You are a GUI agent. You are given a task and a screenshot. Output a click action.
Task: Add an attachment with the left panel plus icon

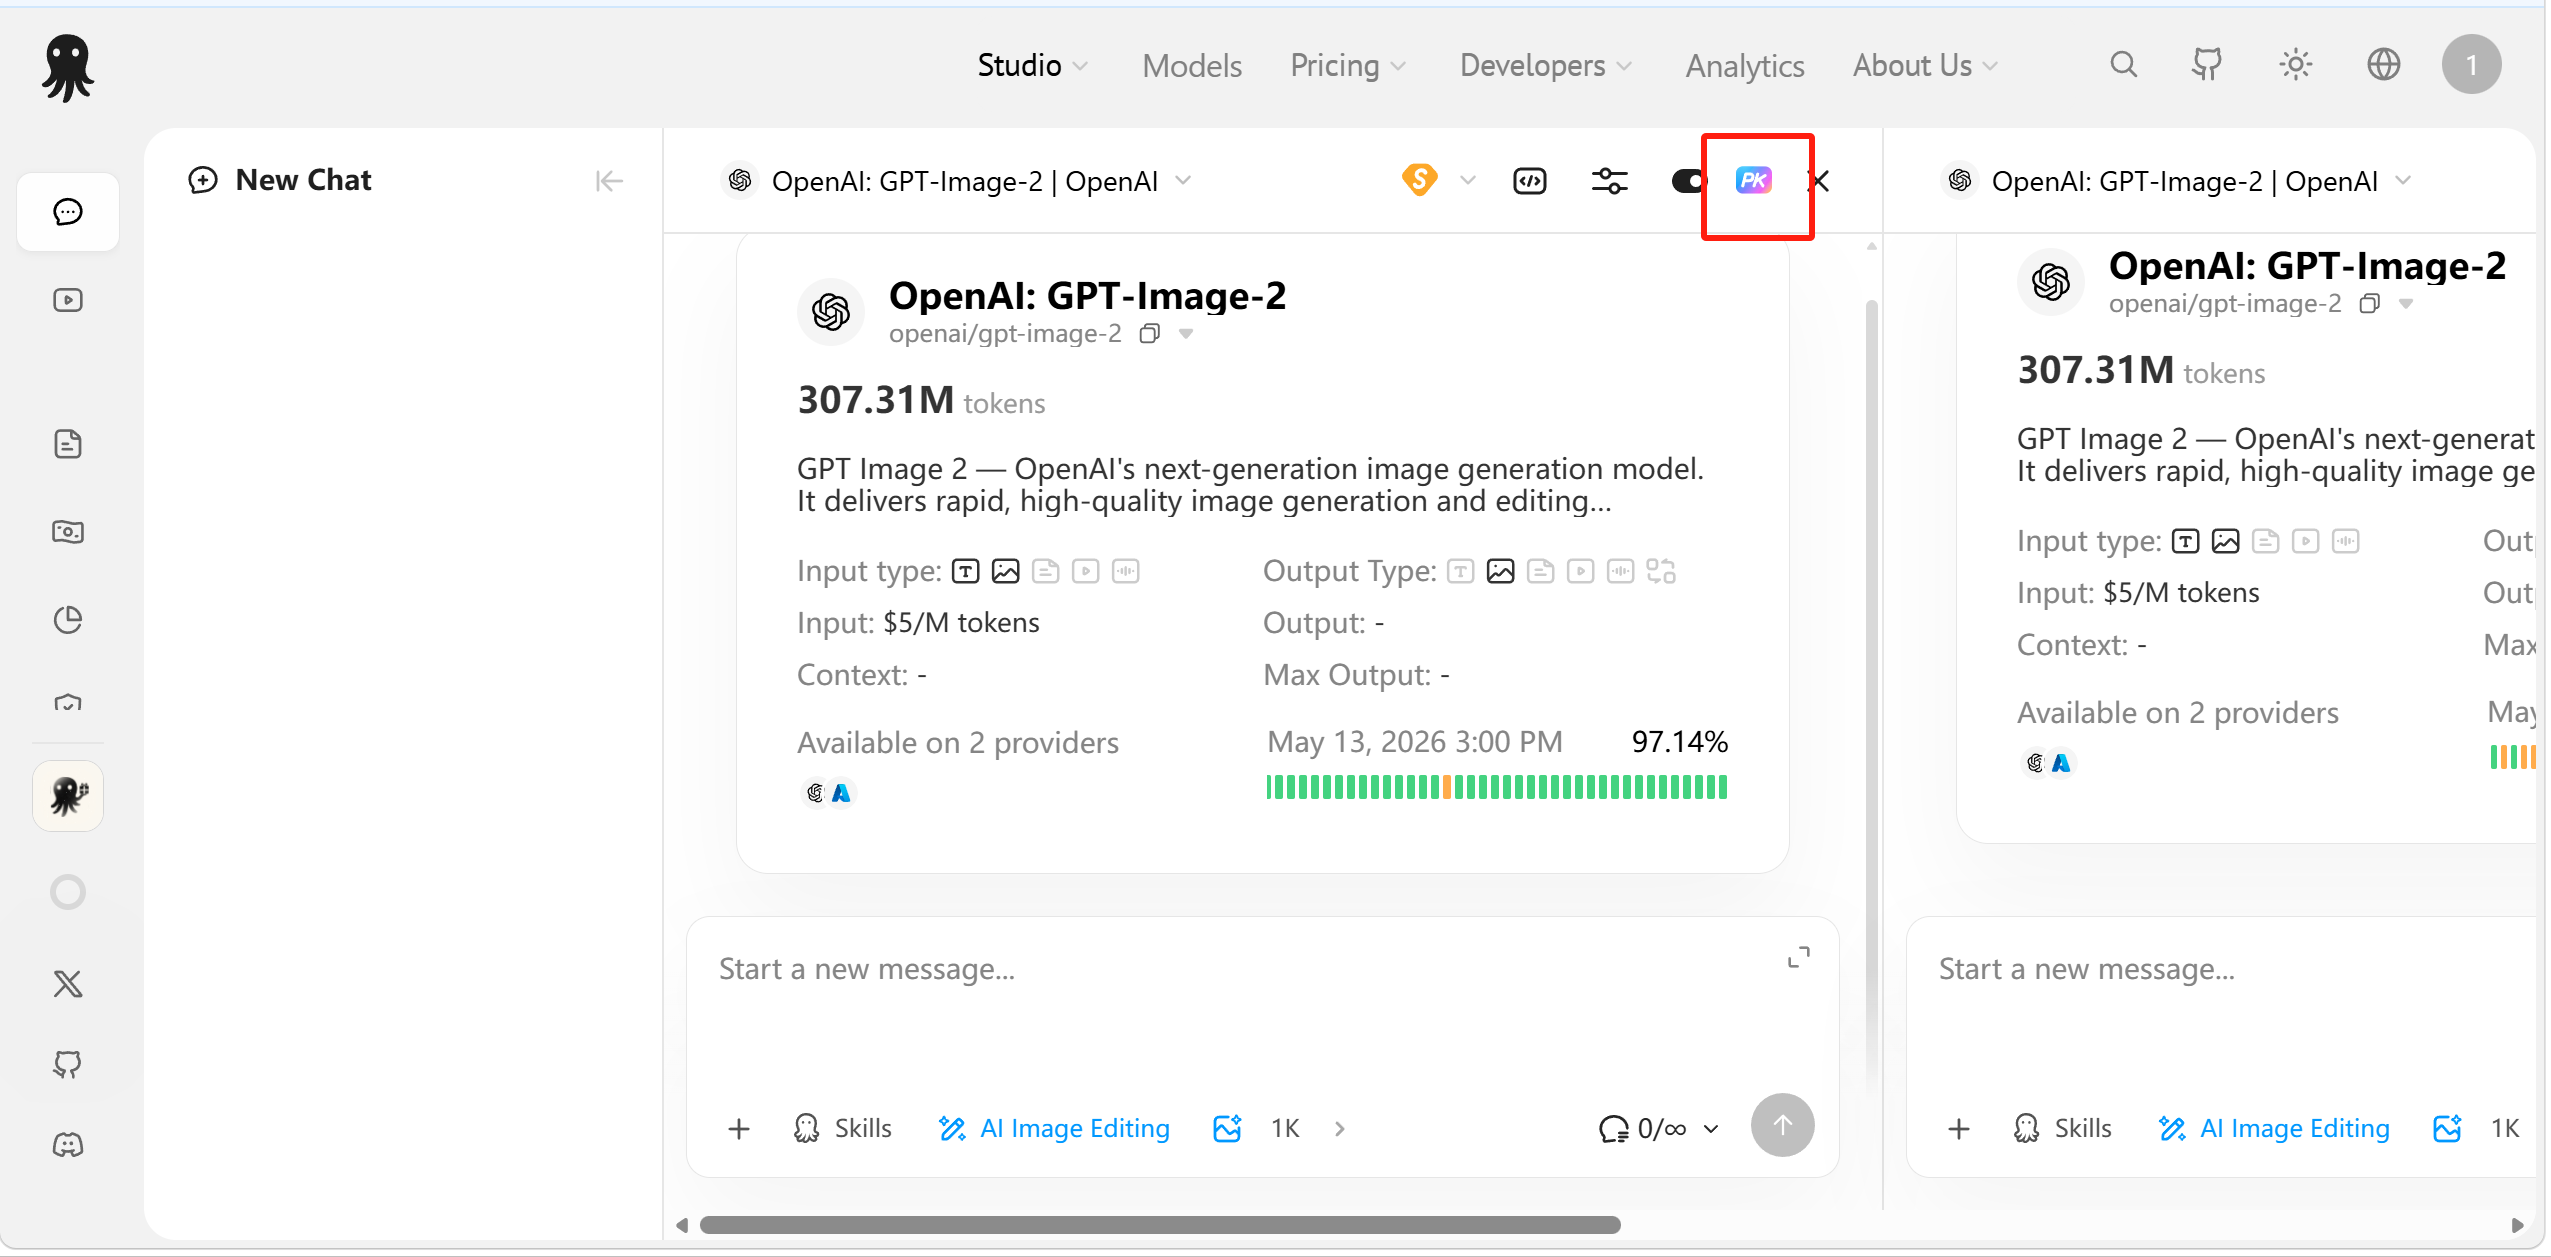(739, 1129)
